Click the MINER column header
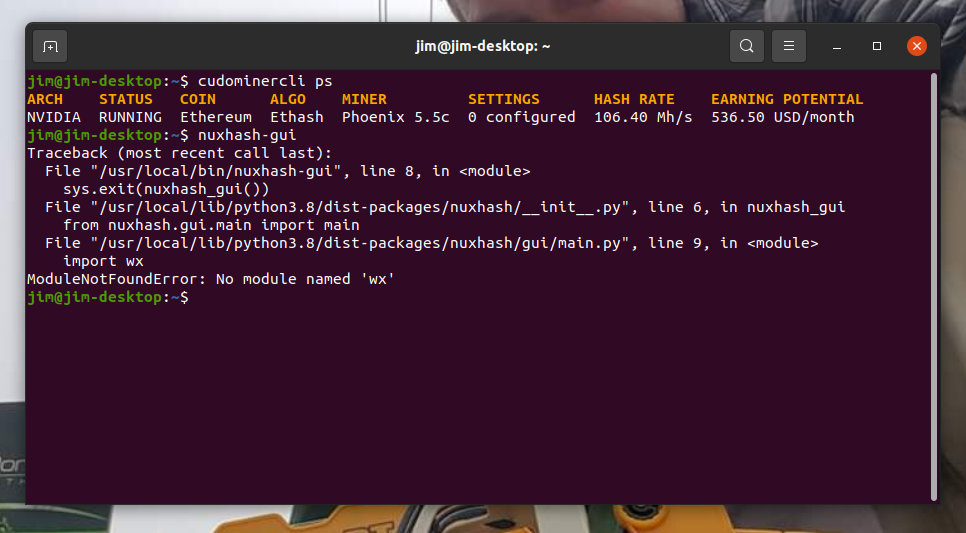This screenshot has height=533, width=966. coord(364,99)
